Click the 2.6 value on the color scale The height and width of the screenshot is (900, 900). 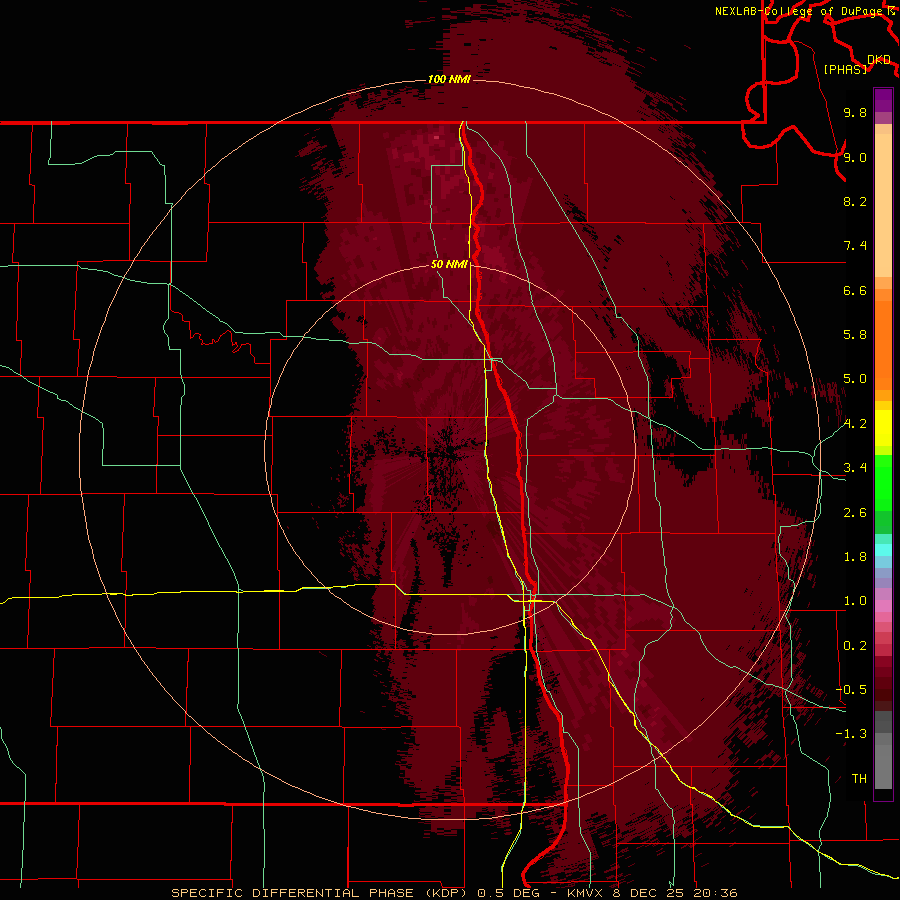[855, 513]
